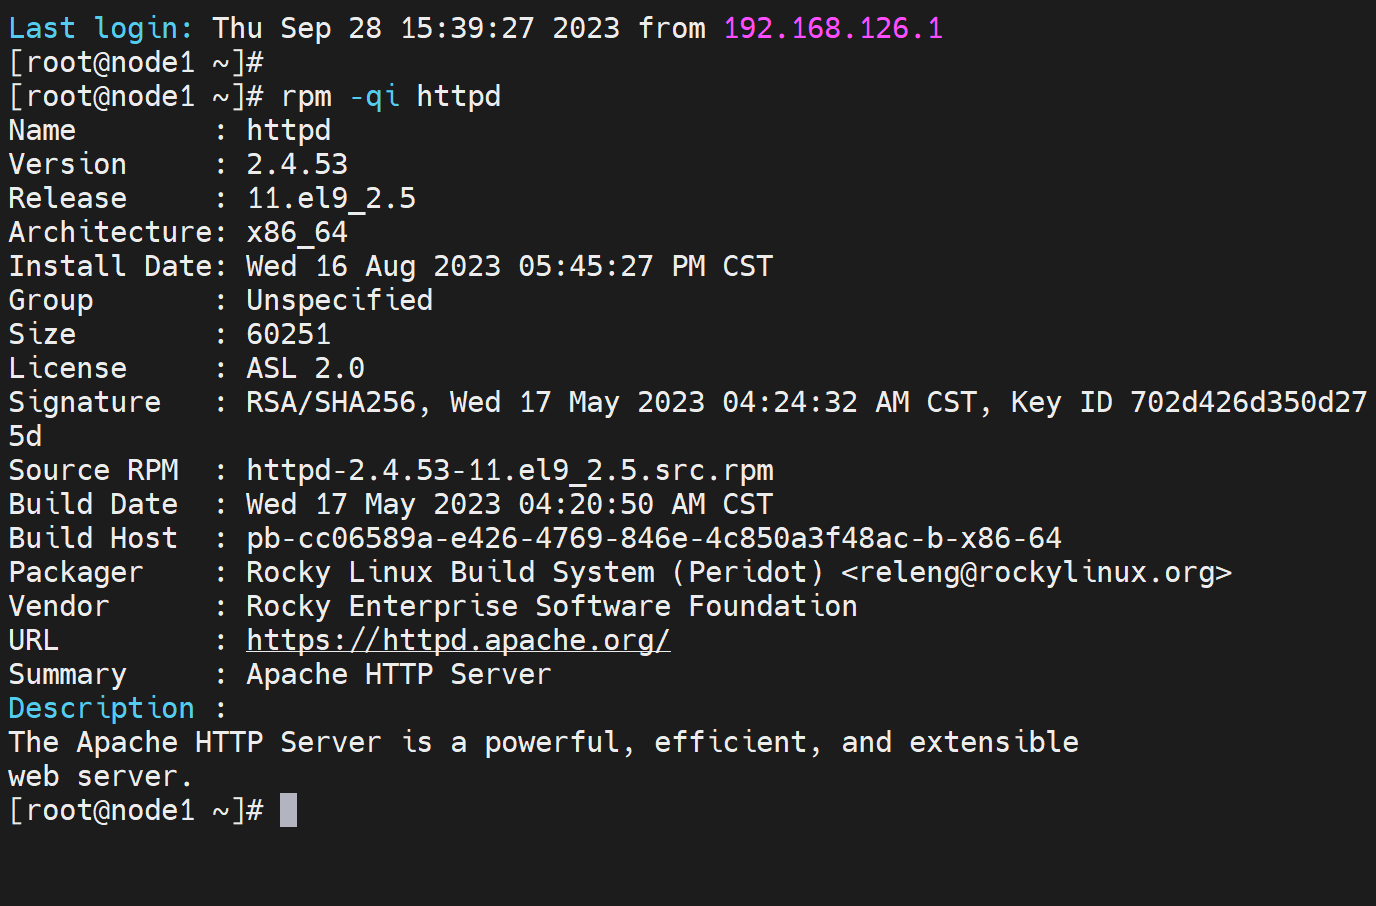Click the Release value 11.el9_2.5
Viewport: 1376px width, 906px height.
(331, 198)
